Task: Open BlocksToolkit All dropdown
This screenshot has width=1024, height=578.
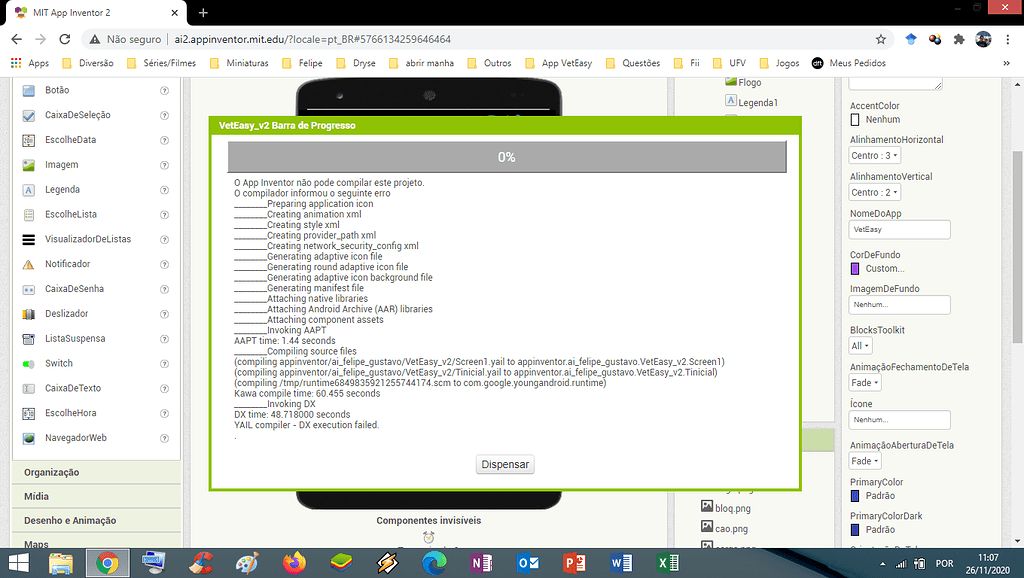Action: [860, 346]
